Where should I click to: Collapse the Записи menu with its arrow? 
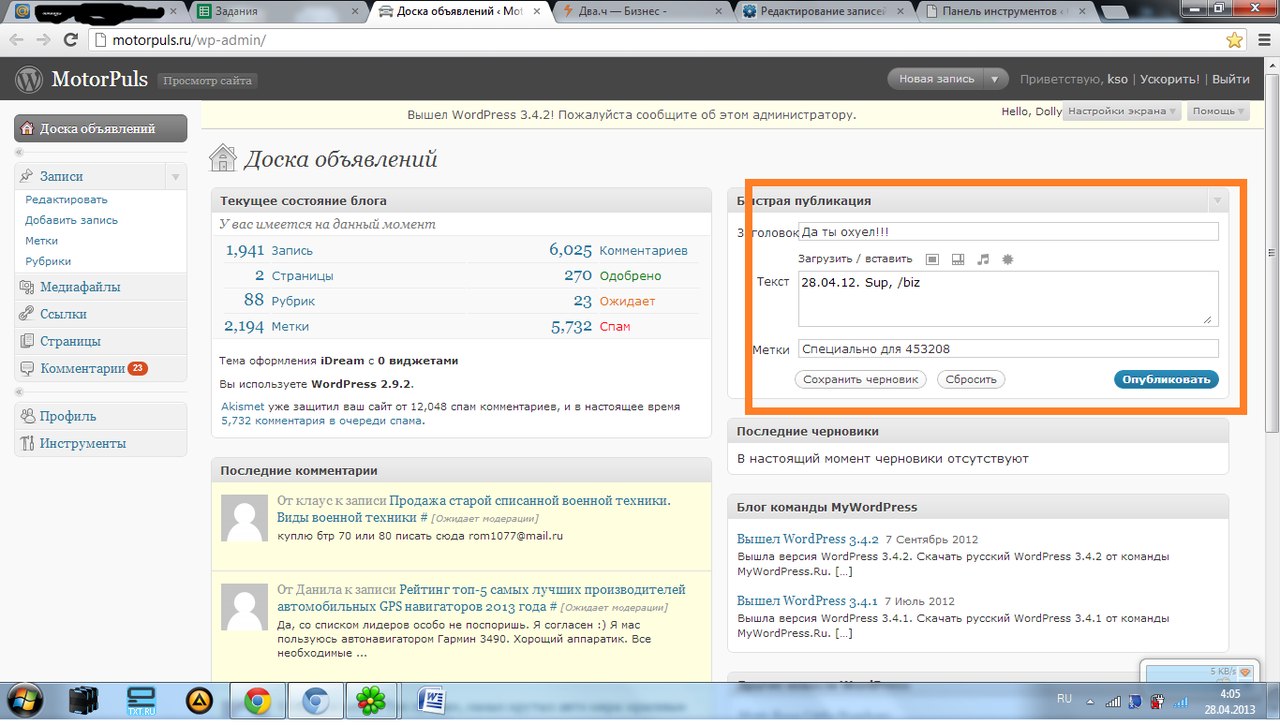[x=175, y=176]
